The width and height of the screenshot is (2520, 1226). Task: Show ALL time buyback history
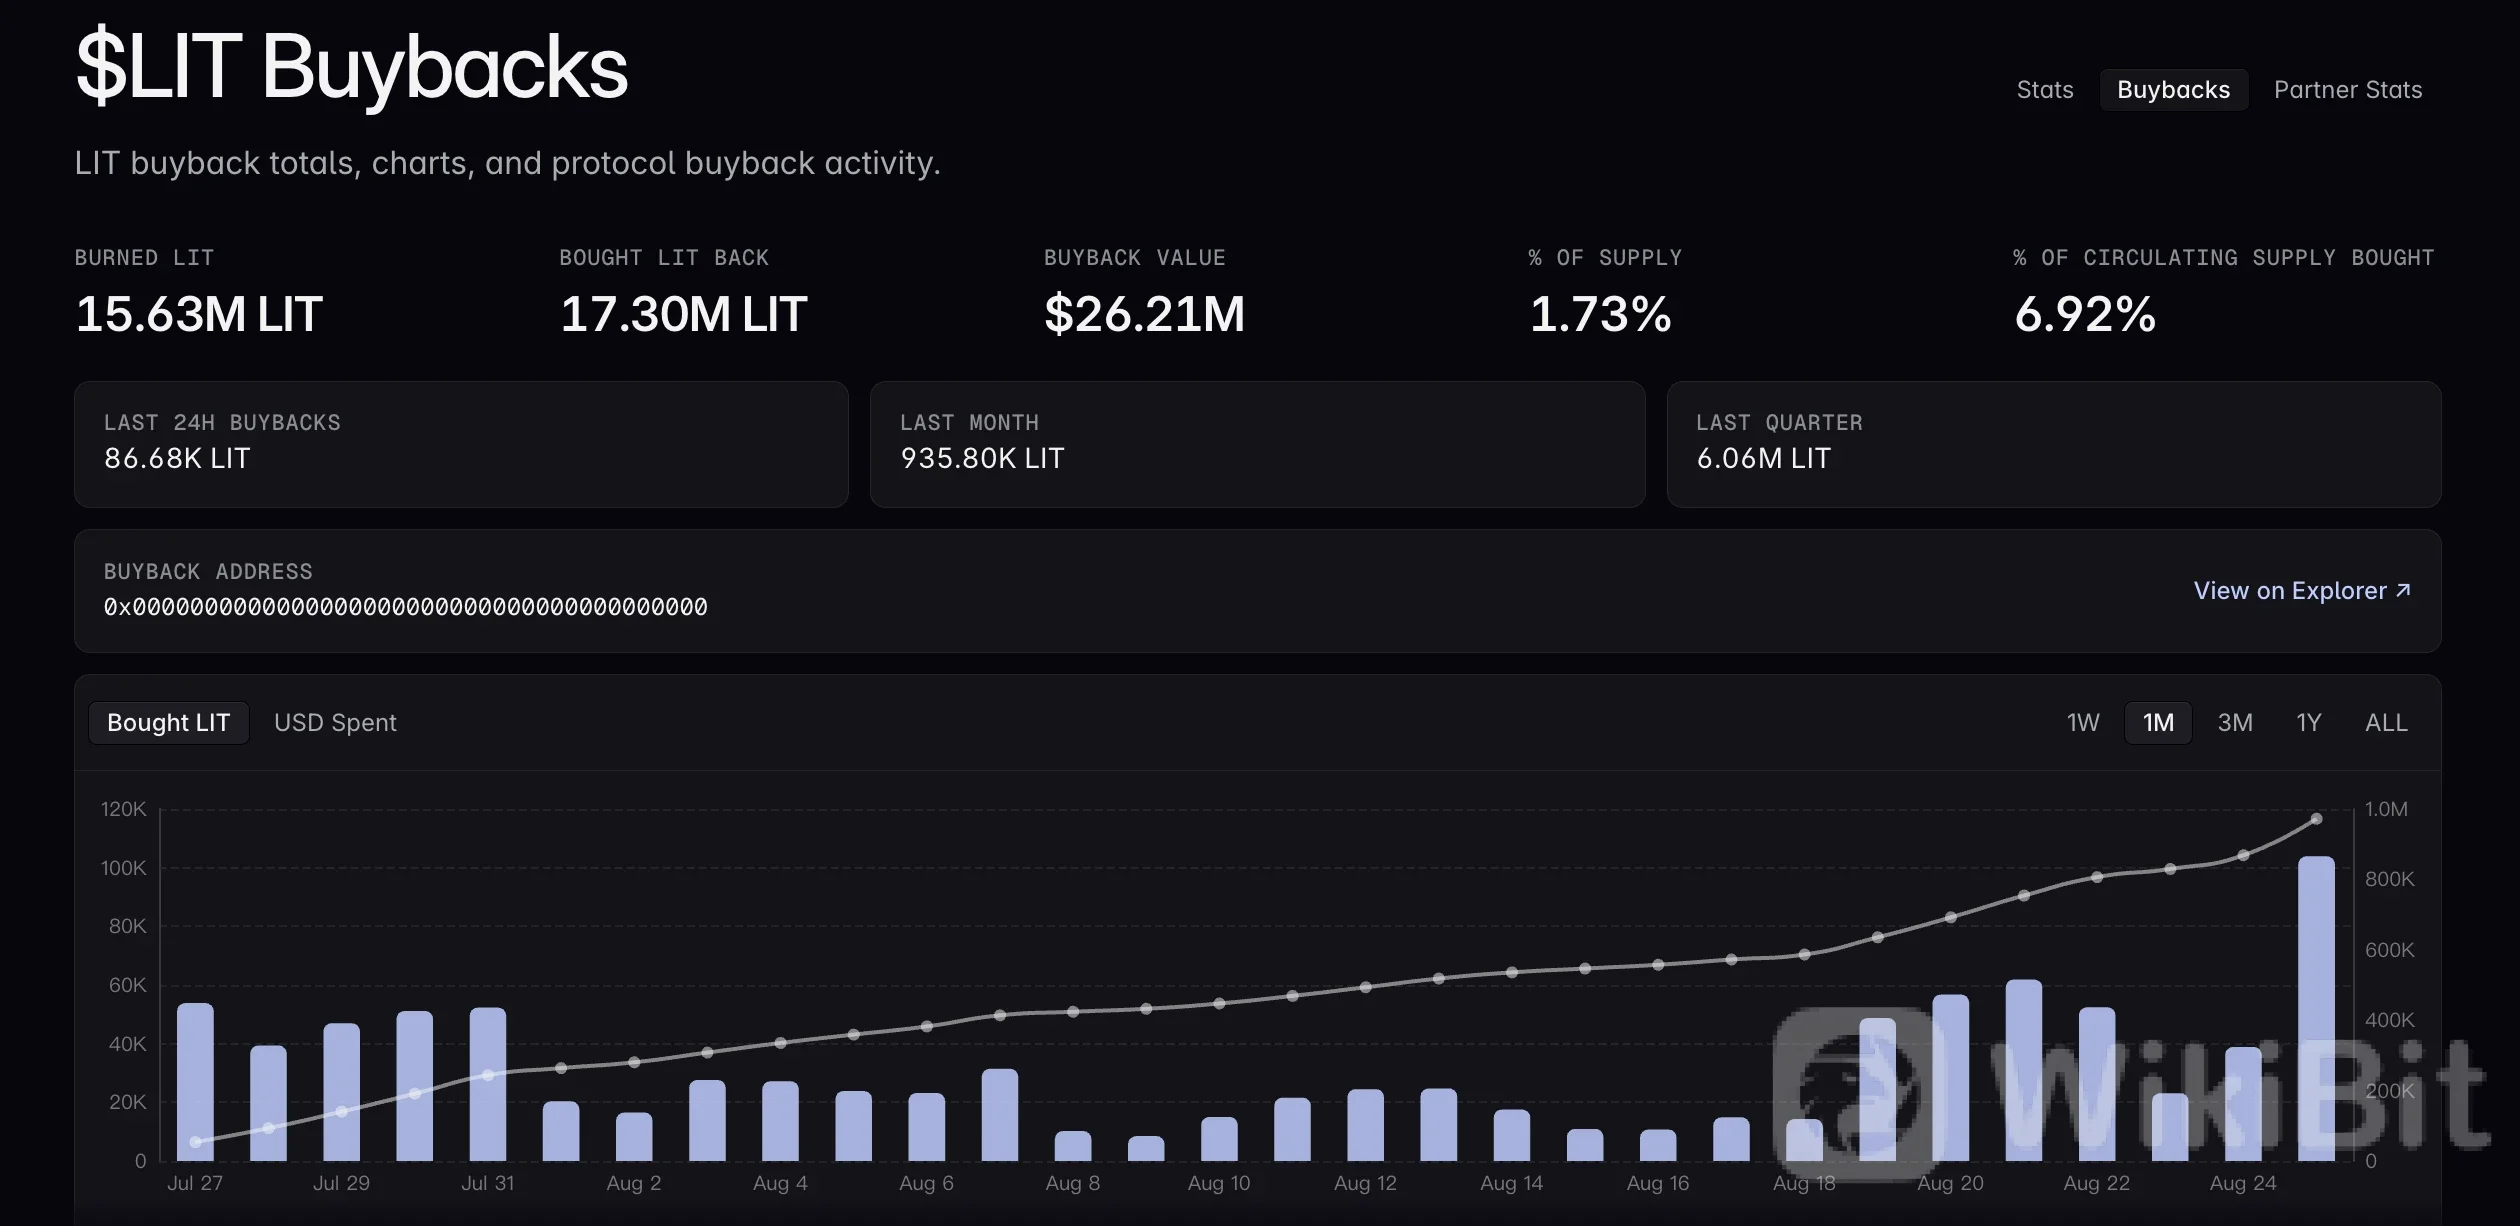click(2386, 722)
